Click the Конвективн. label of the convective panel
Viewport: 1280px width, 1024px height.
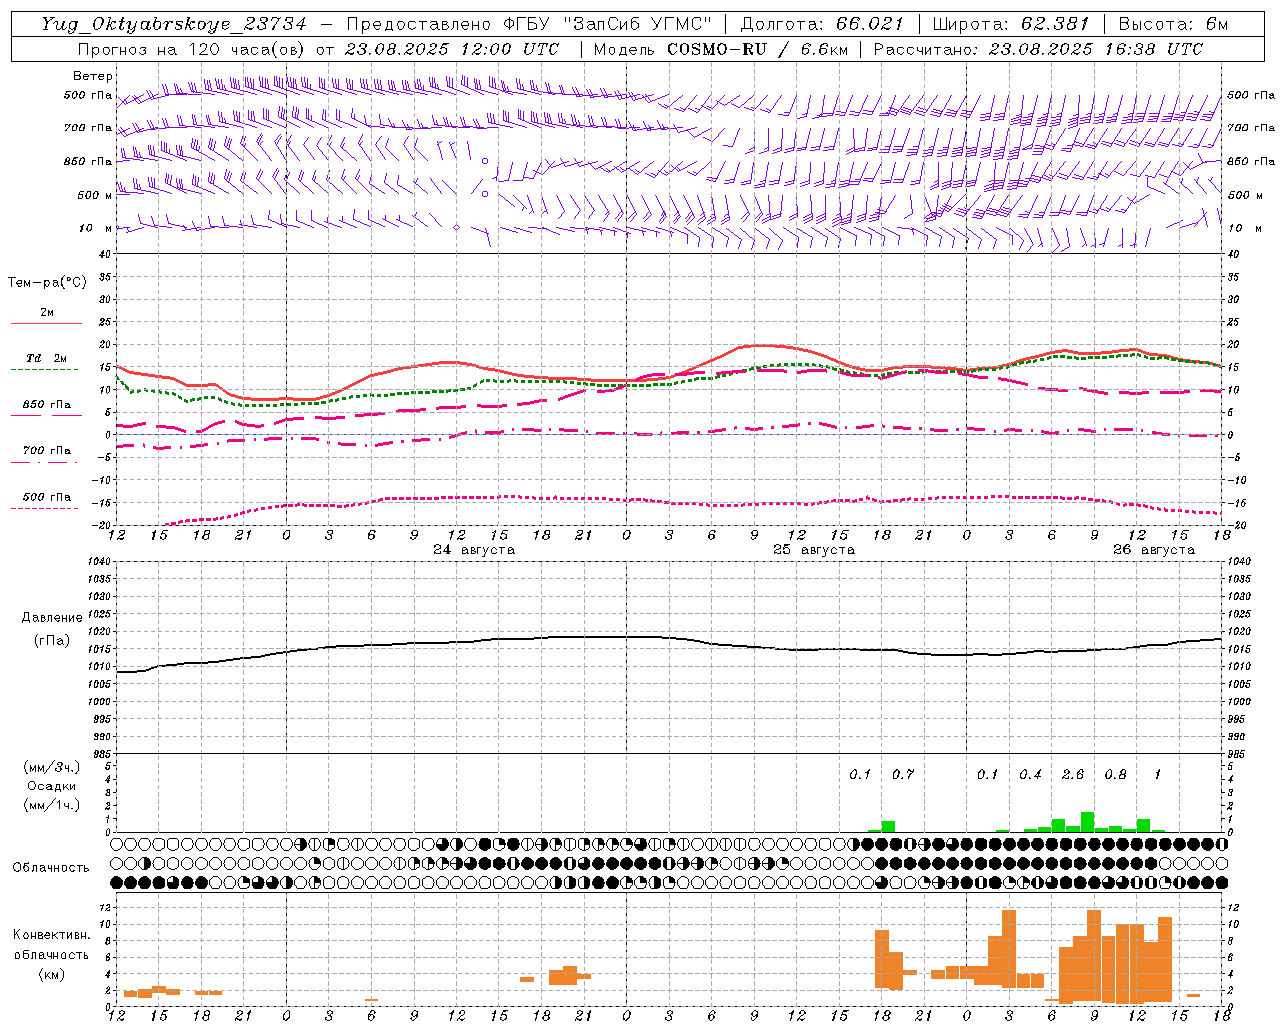pos(51,935)
